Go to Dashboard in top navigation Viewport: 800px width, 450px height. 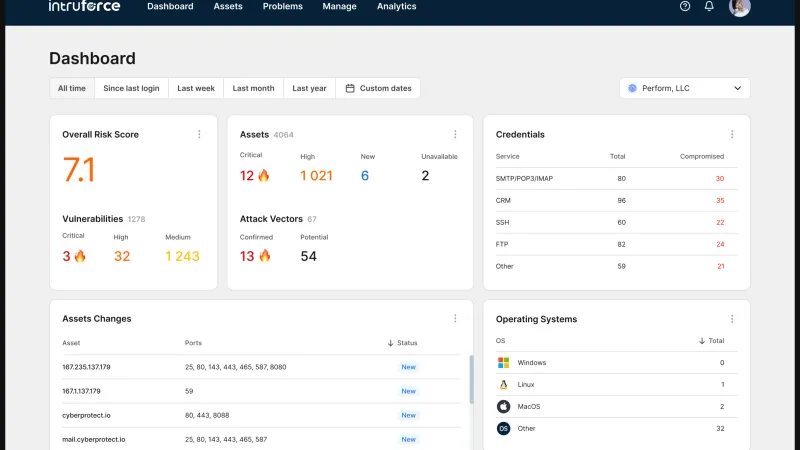170,6
